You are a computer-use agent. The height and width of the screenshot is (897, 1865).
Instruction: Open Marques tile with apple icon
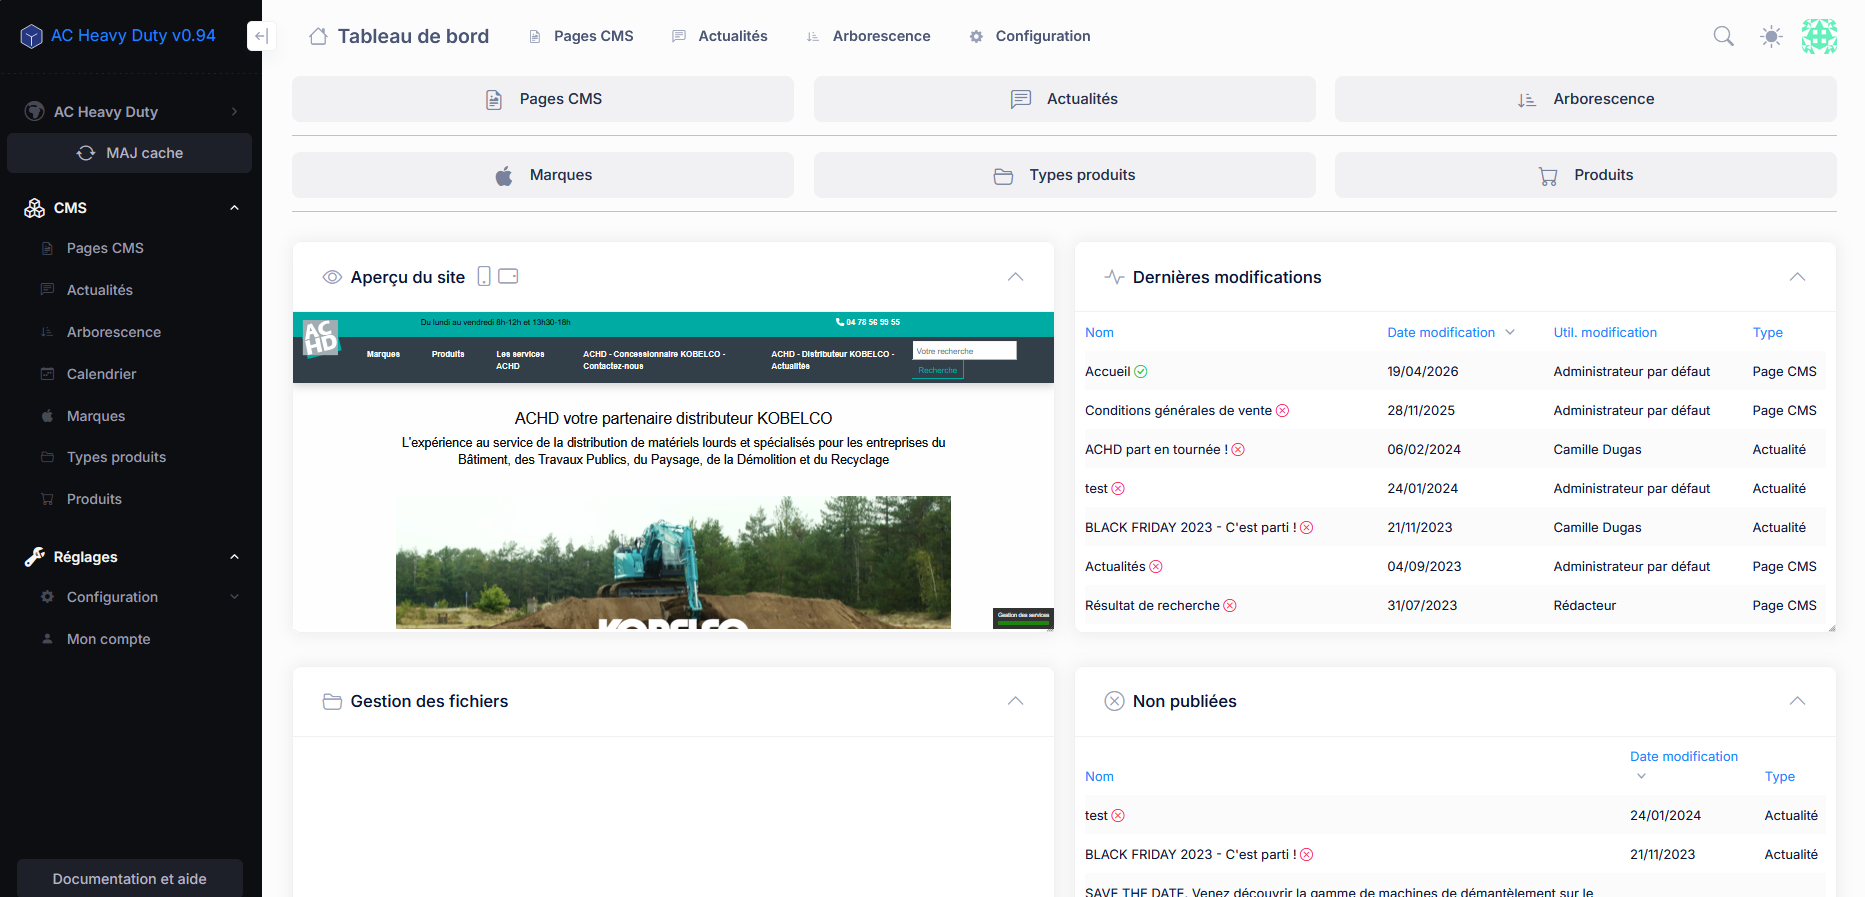tap(543, 175)
